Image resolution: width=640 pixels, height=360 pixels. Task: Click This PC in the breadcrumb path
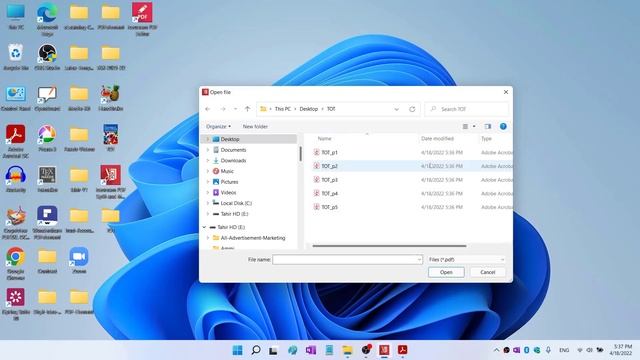pyautogui.click(x=282, y=109)
